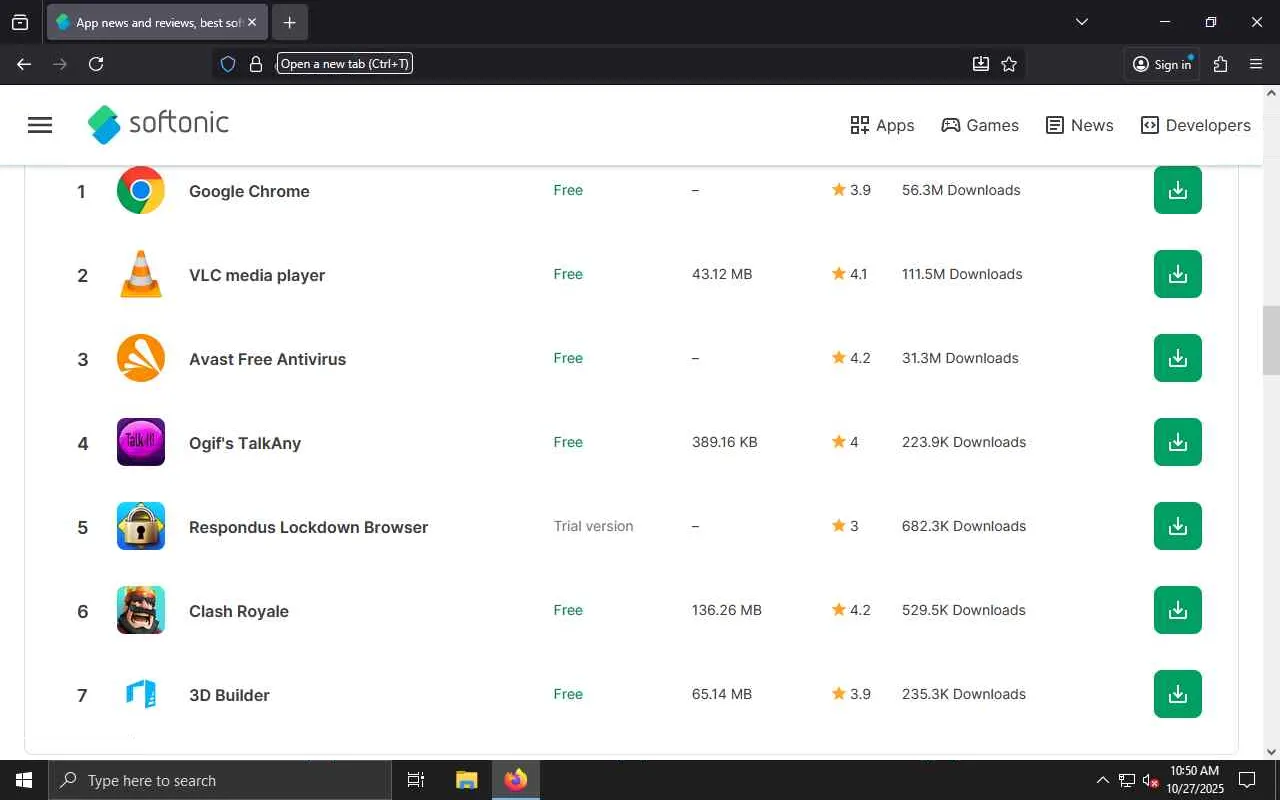
Task: Download 3D Builder with green button
Action: point(1178,694)
